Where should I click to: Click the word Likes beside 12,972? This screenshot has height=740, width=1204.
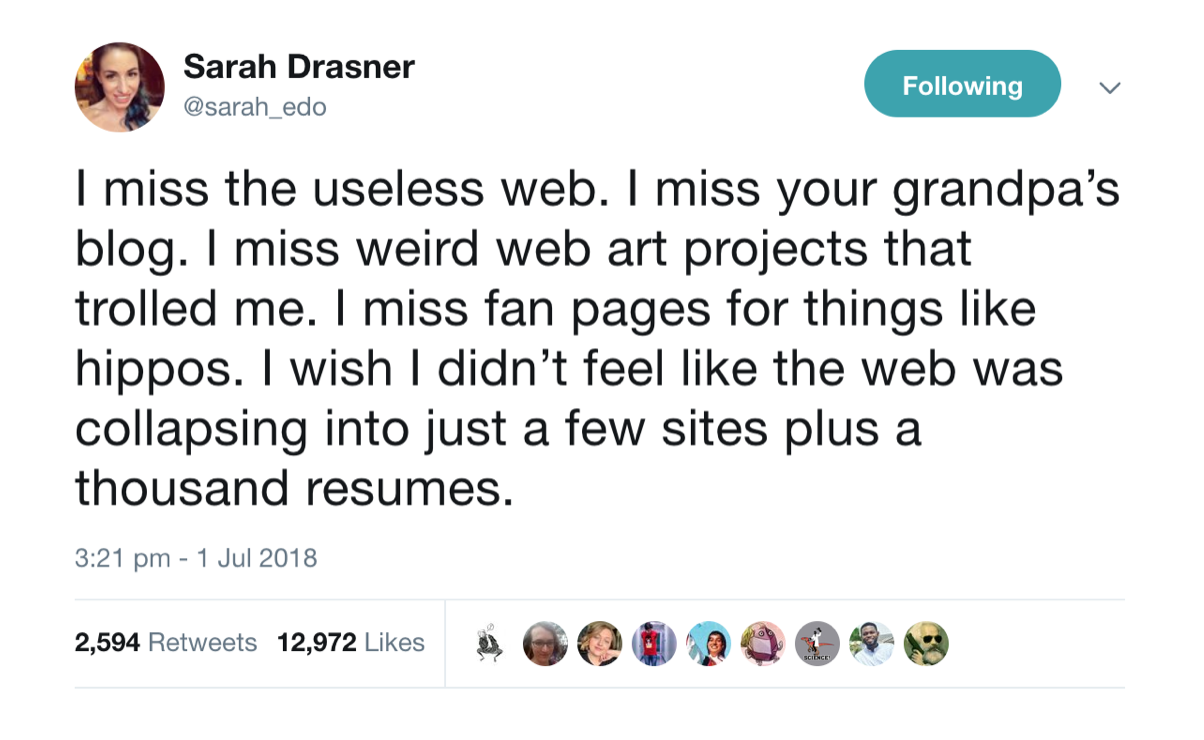(394, 642)
